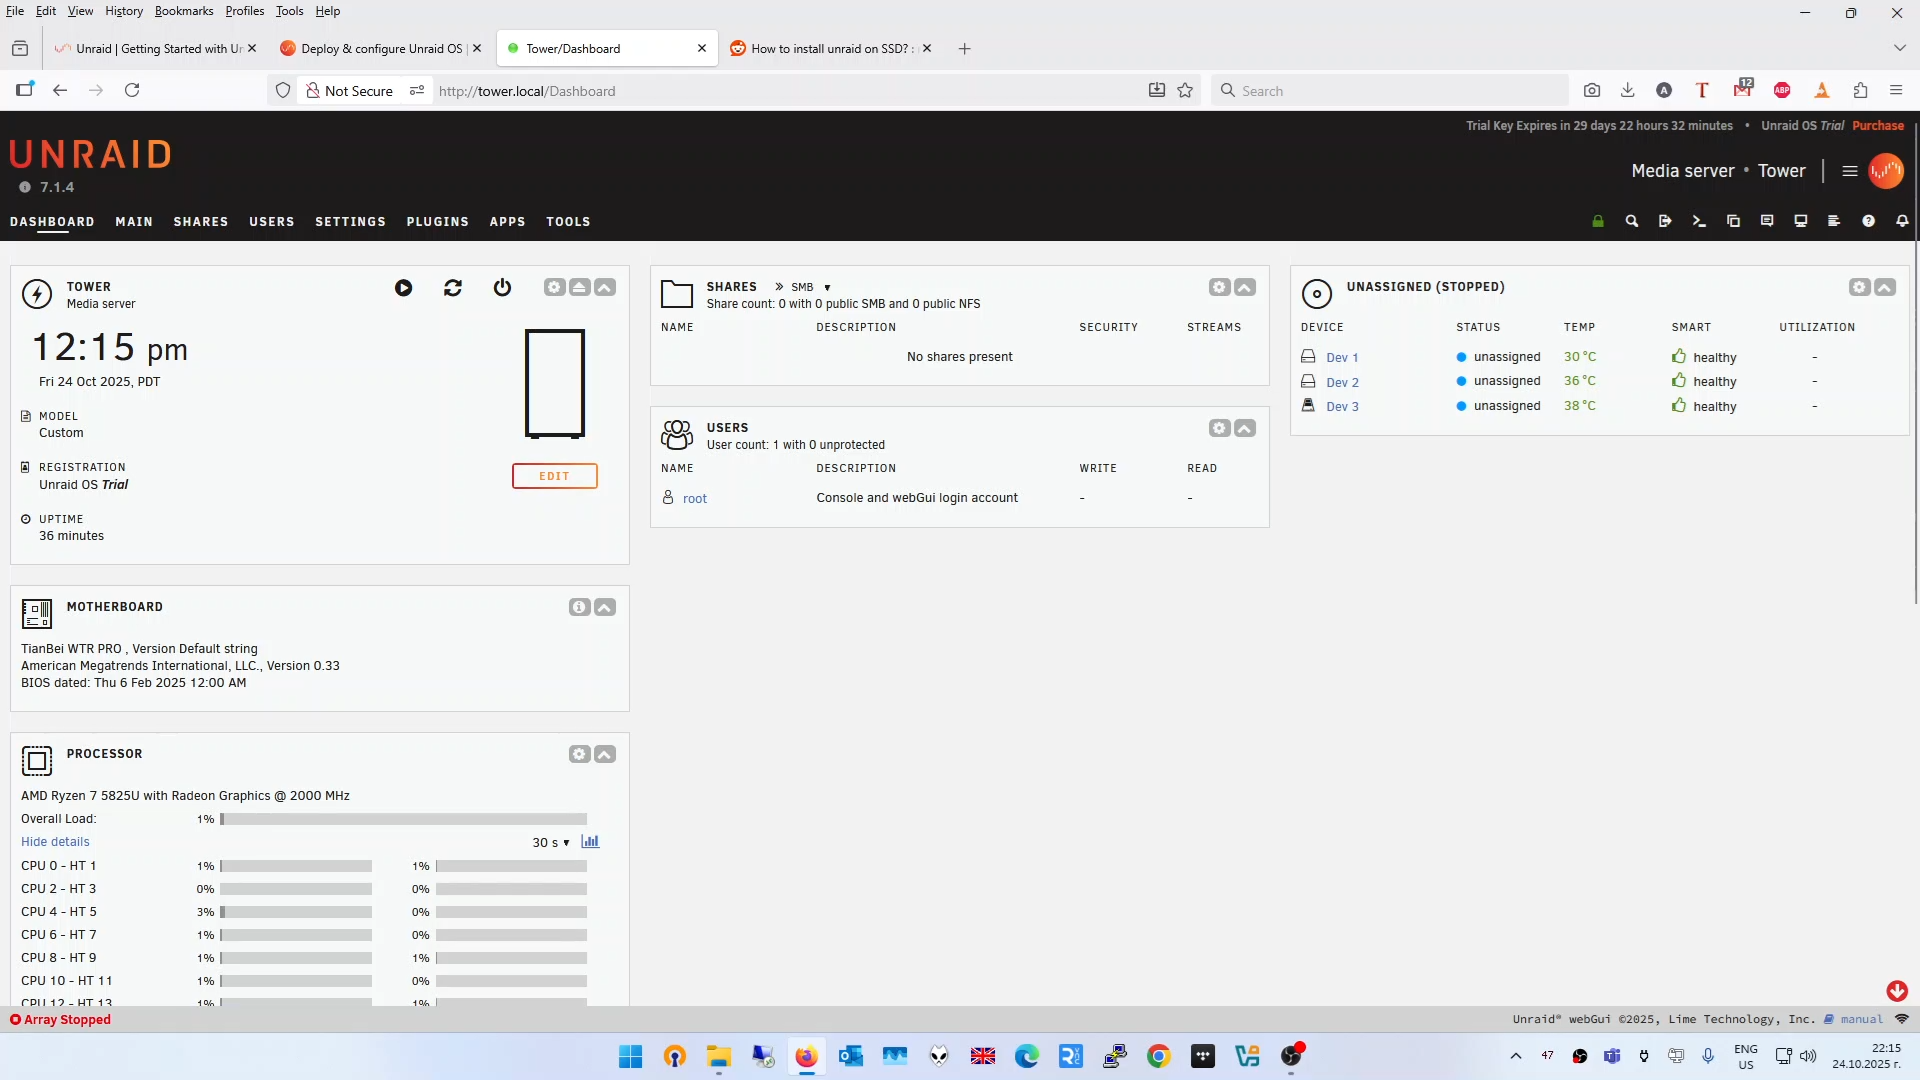
Task: Click the help question mark icon
Action: tap(1868, 221)
